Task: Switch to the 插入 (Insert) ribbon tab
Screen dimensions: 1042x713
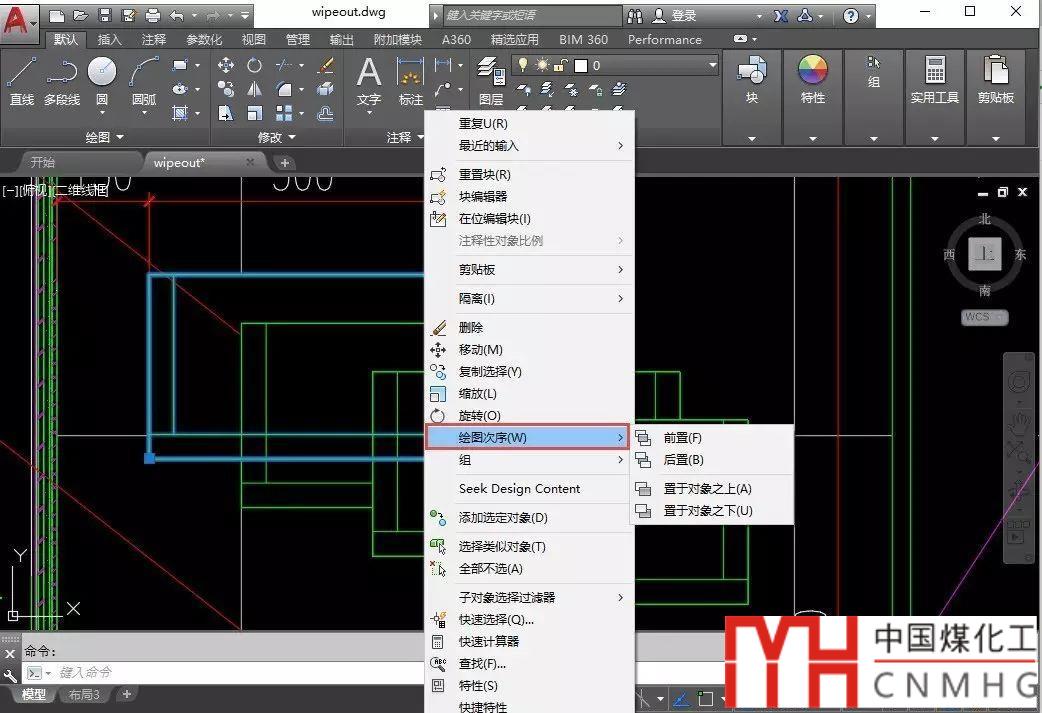Action: (x=110, y=40)
